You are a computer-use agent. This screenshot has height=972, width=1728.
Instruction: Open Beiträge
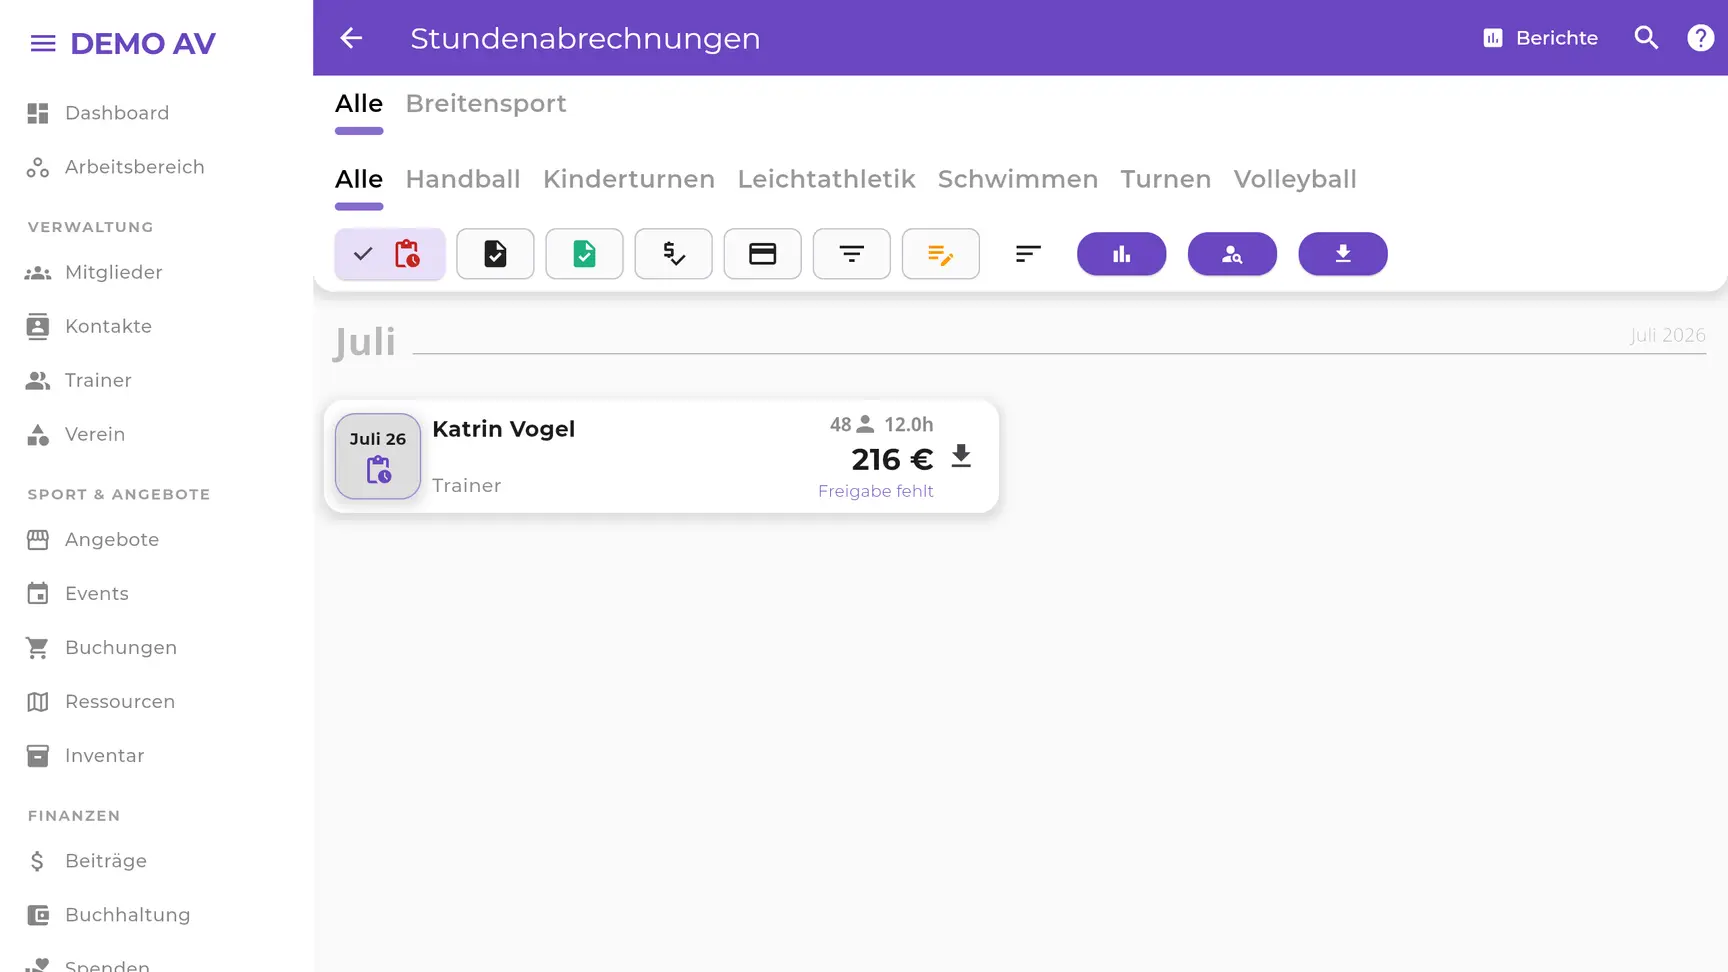point(87,860)
